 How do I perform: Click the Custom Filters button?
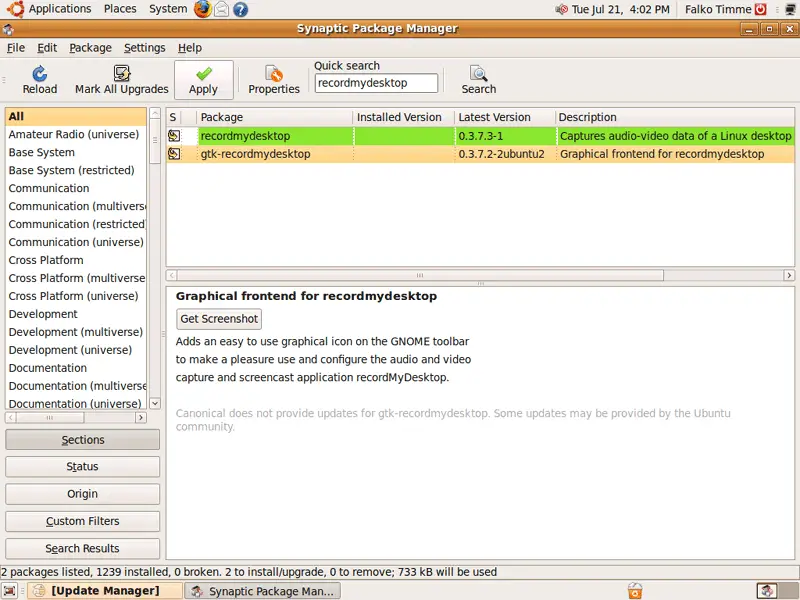(83, 521)
